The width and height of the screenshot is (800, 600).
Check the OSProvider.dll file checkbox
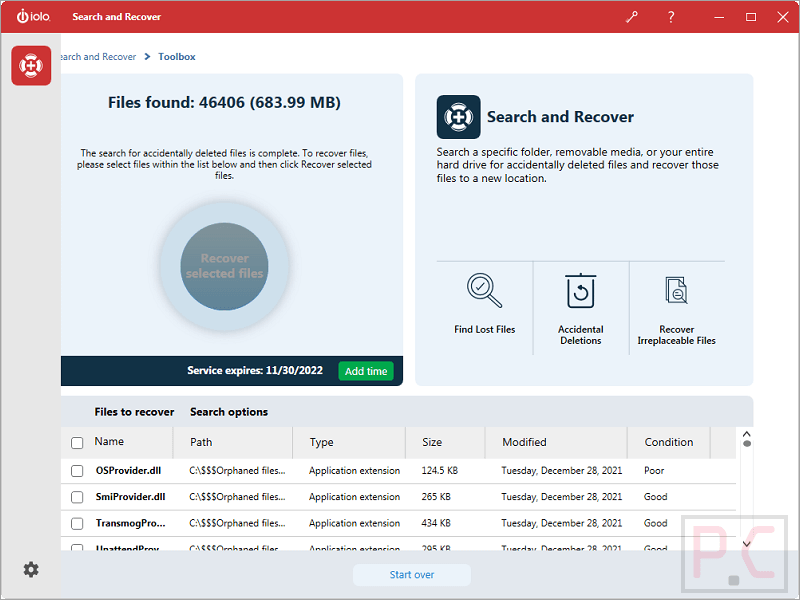77,470
